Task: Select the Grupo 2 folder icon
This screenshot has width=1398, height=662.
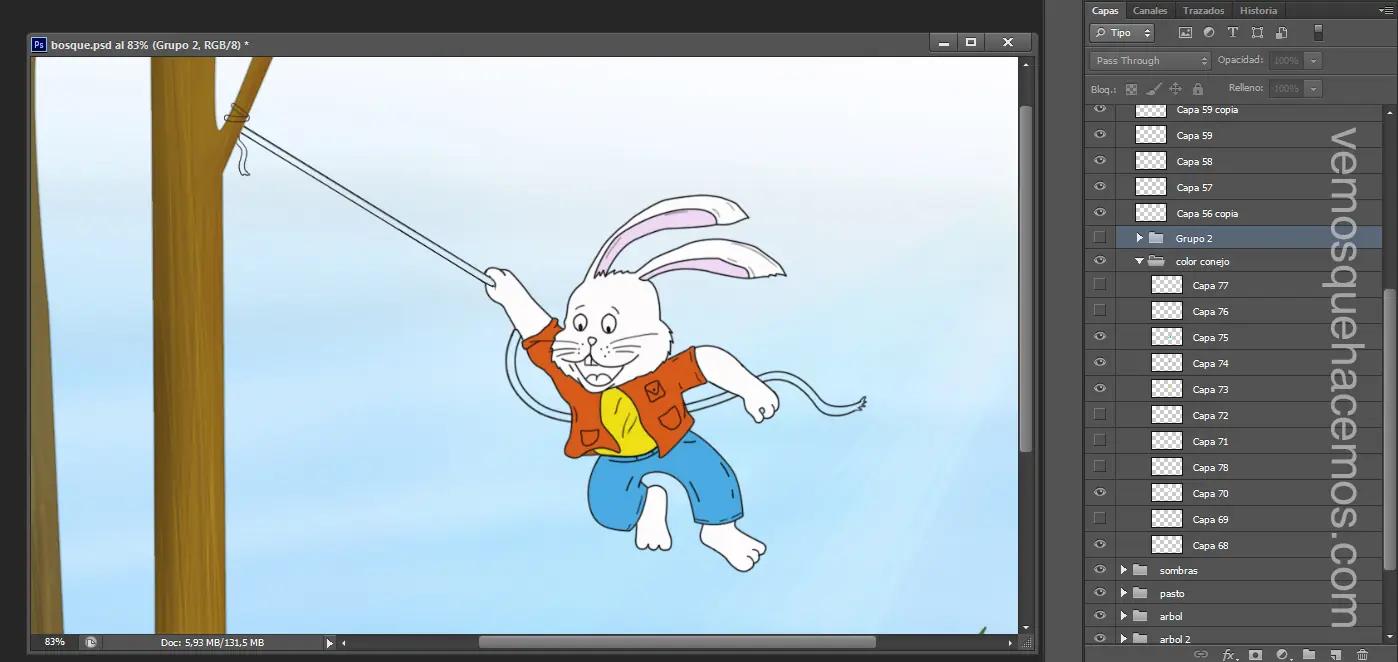Action: 1156,238
